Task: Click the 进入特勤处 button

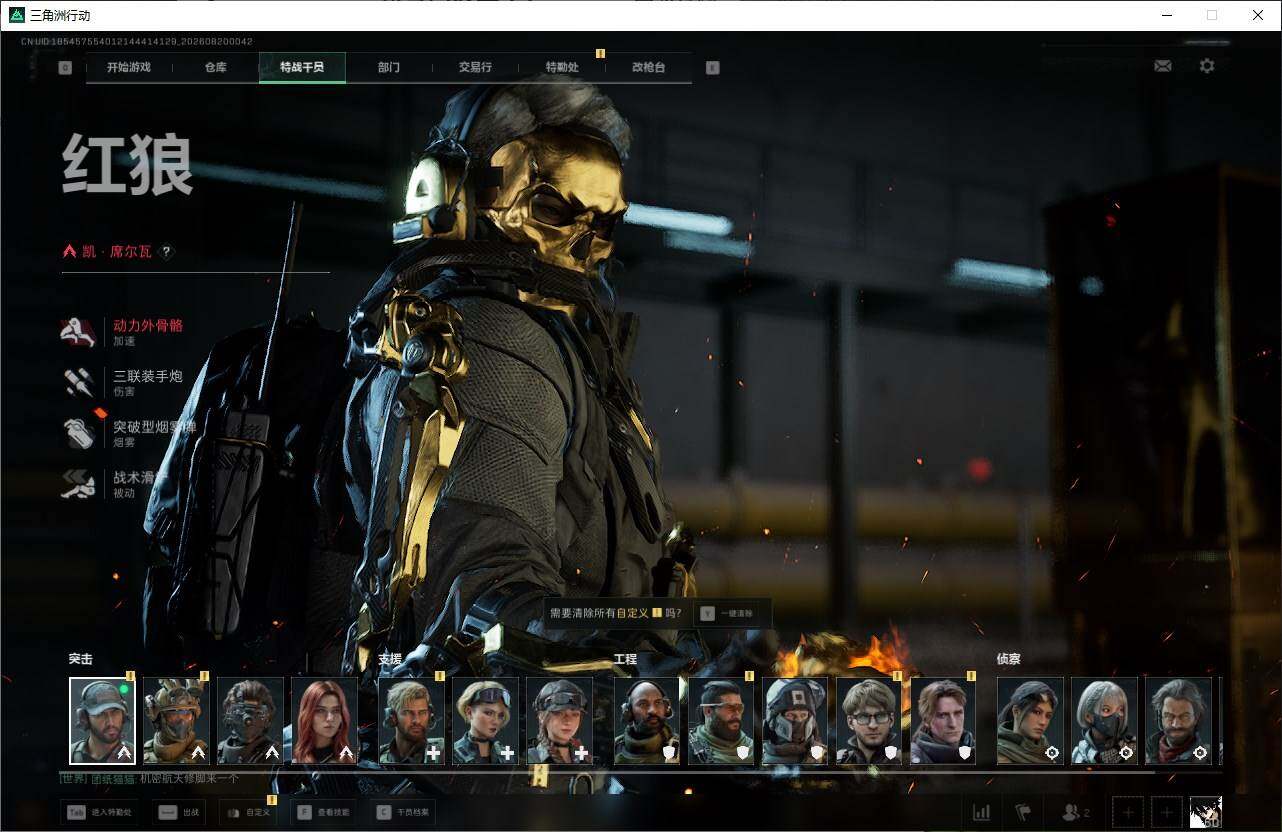Action: click(99, 812)
